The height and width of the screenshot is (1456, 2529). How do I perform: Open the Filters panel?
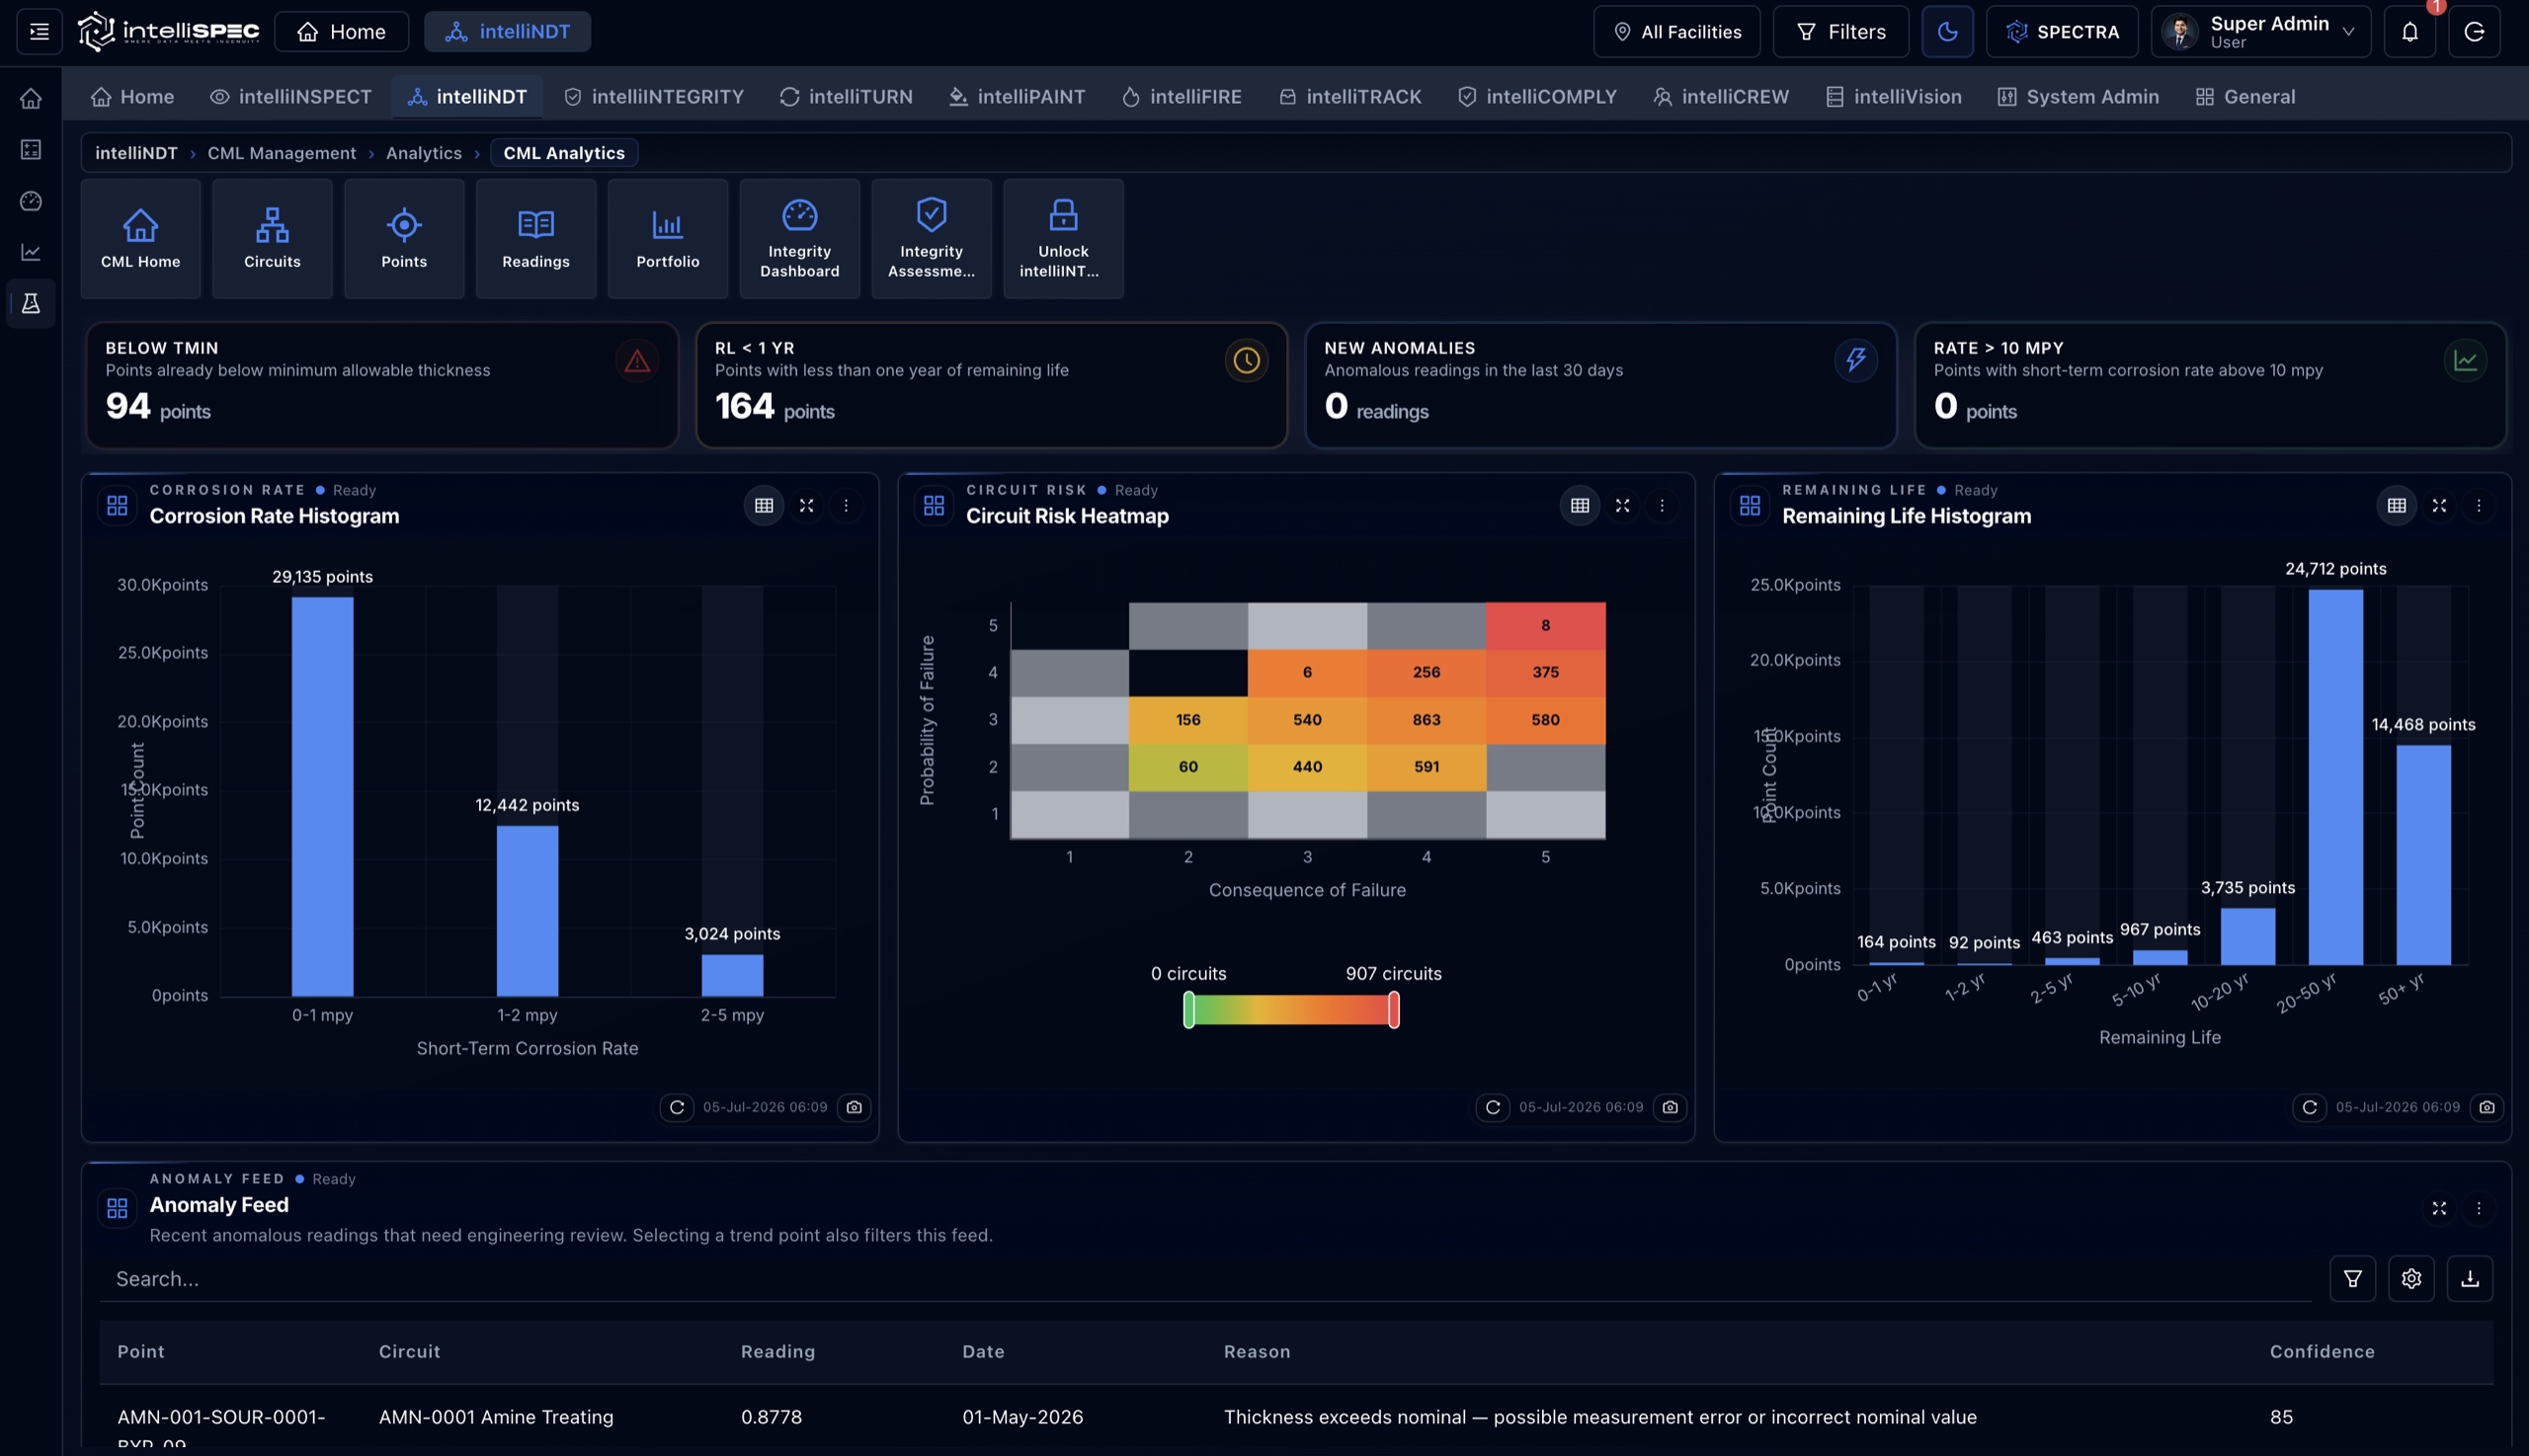(1841, 32)
